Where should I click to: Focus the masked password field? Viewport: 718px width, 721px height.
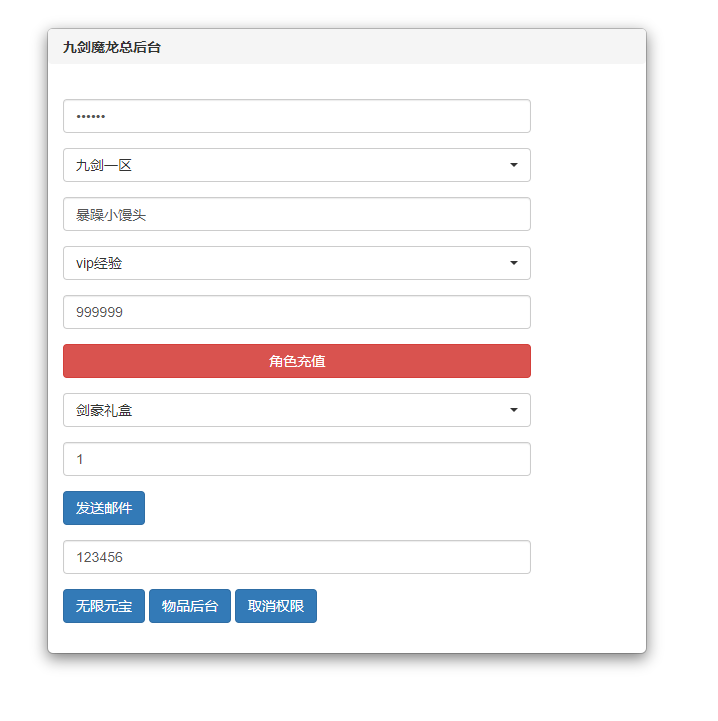tap(296, 116)
